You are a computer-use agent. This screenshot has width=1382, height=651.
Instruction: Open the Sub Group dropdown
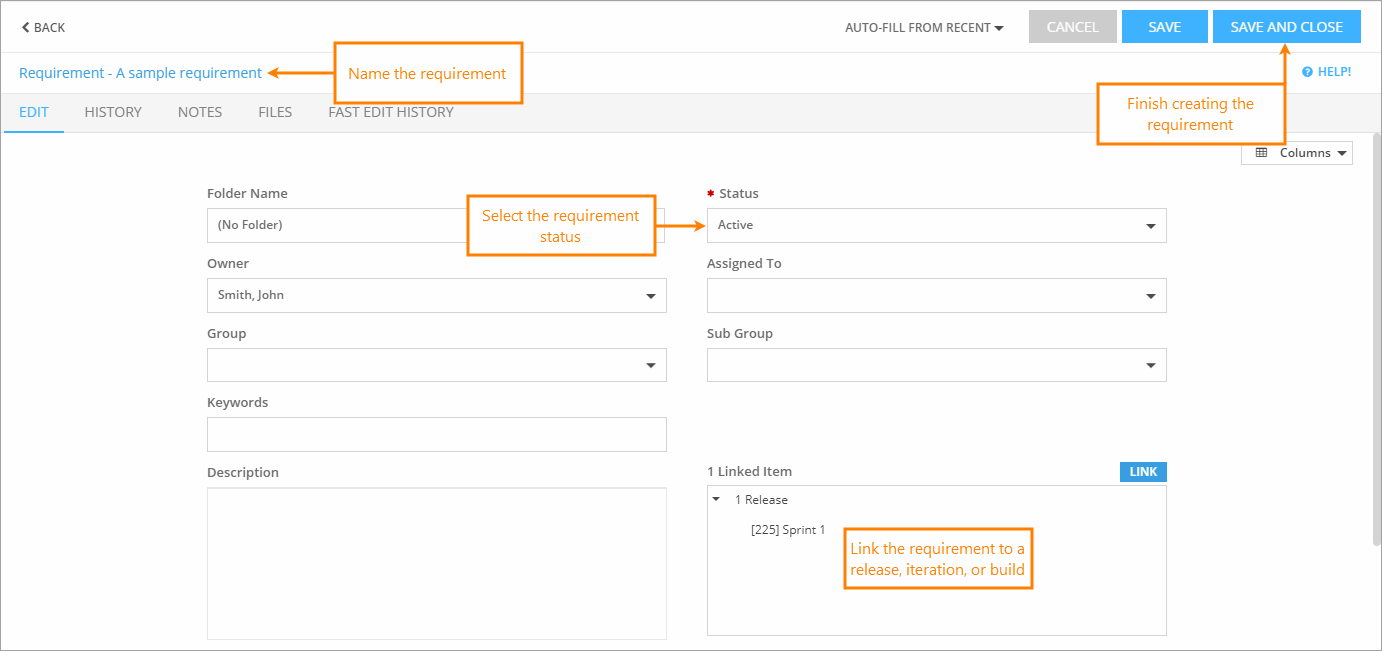pos(1149,365)
